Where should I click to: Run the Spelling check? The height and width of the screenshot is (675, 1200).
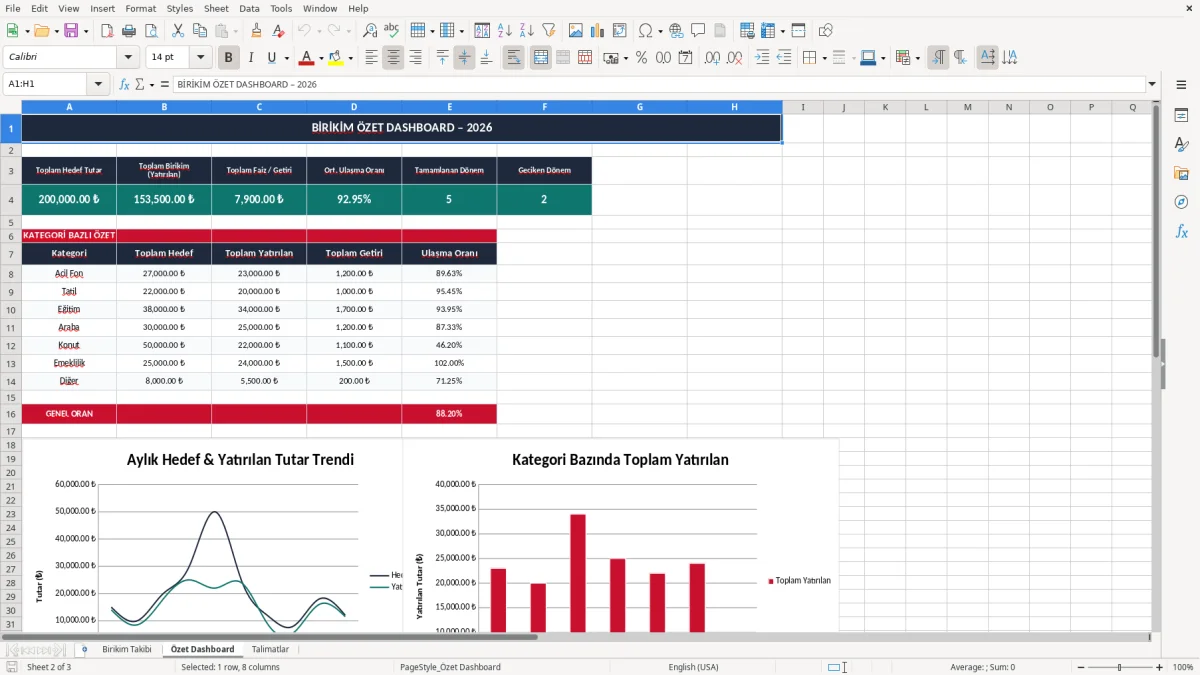(x=392, y=31)
